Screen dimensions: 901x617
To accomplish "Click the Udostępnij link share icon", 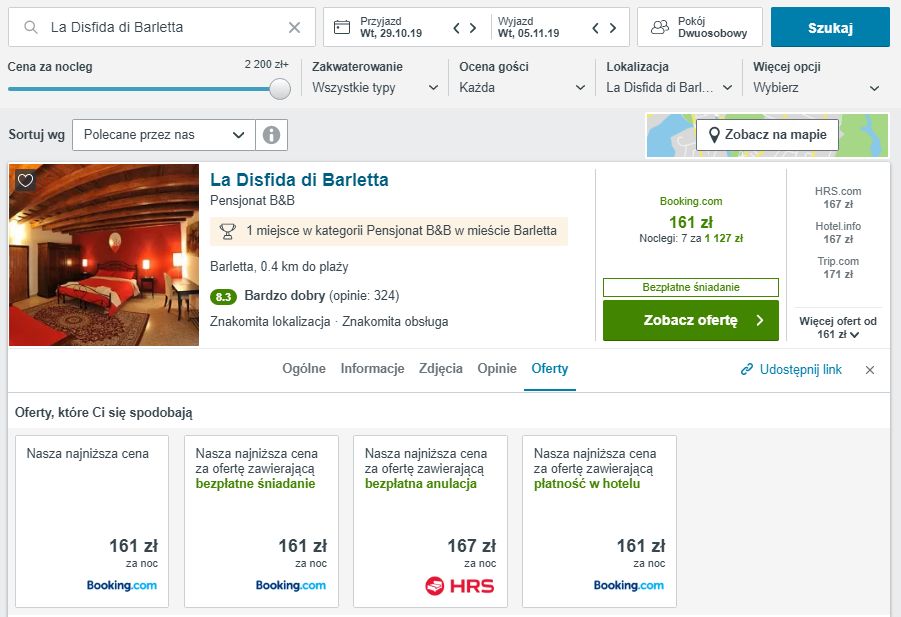I will click(747, 370).
